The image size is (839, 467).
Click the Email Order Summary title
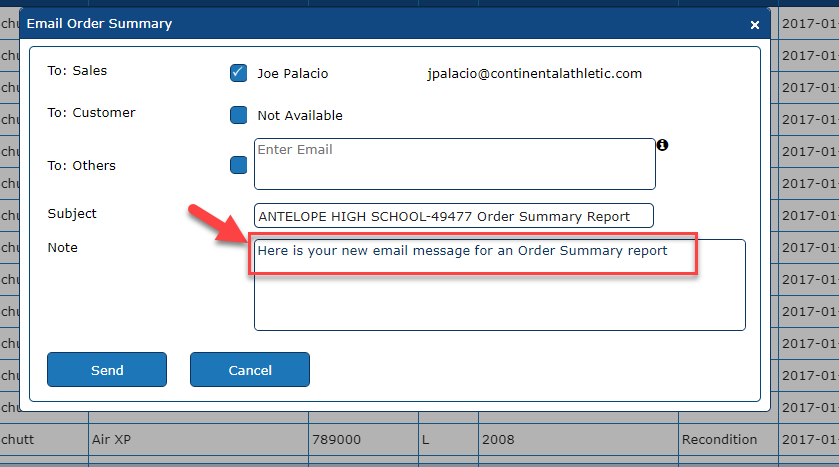pos(100,24)
